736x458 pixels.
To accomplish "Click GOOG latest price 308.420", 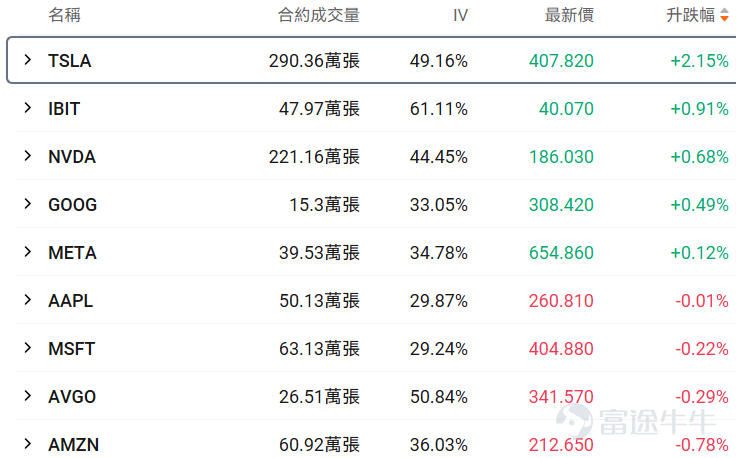I will 561,205.
